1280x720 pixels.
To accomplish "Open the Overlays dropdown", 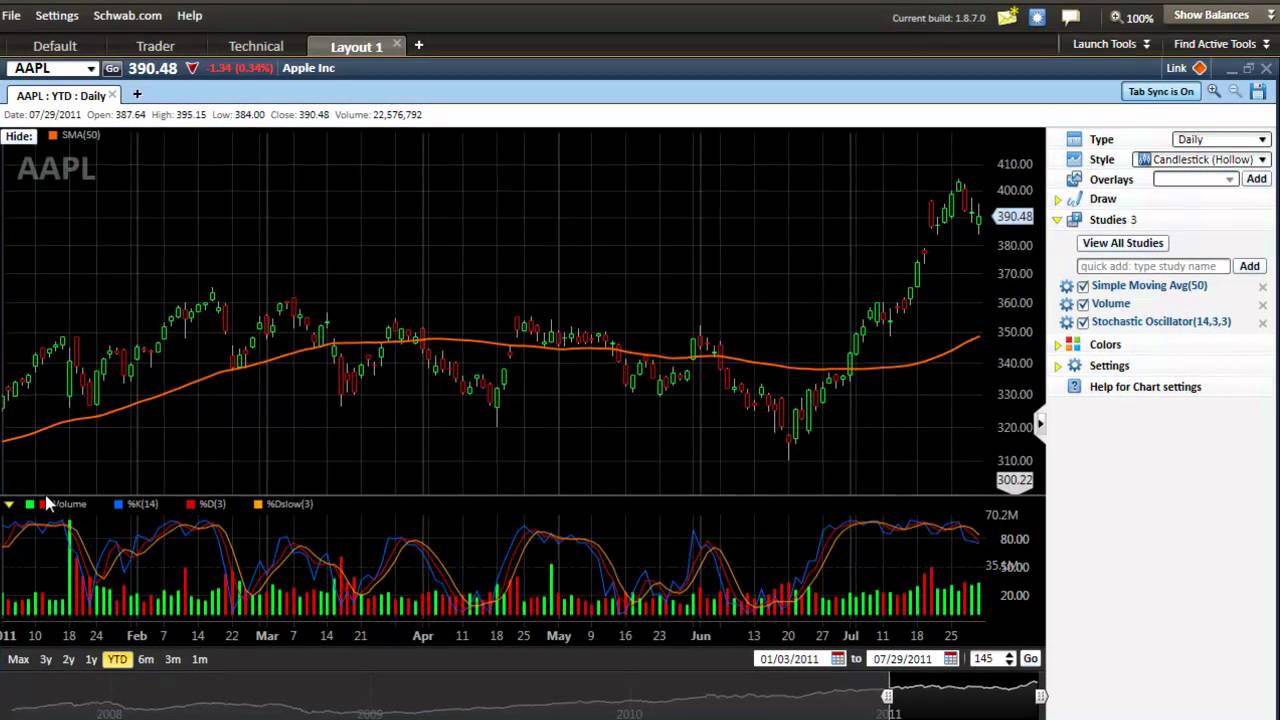I will pos(1196,179).
